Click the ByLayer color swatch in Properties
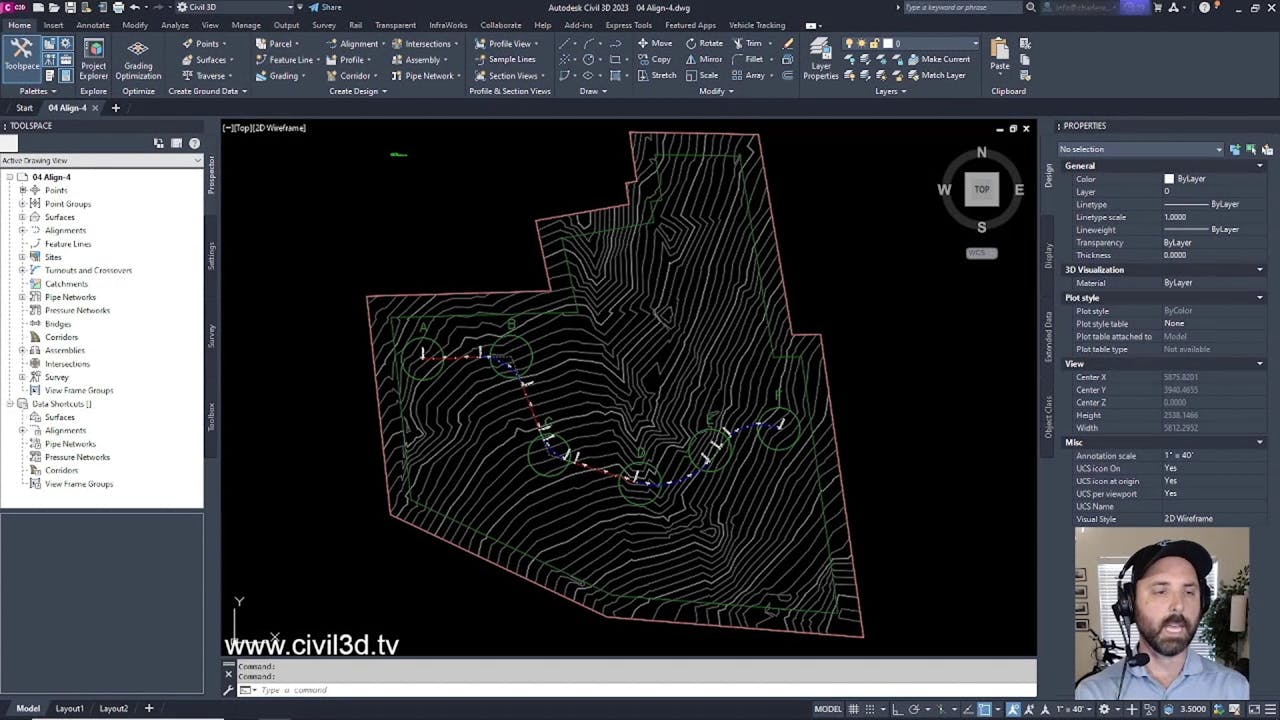Image resolution: width=1280 pixels, height=720 pixels. (1169, 178)
